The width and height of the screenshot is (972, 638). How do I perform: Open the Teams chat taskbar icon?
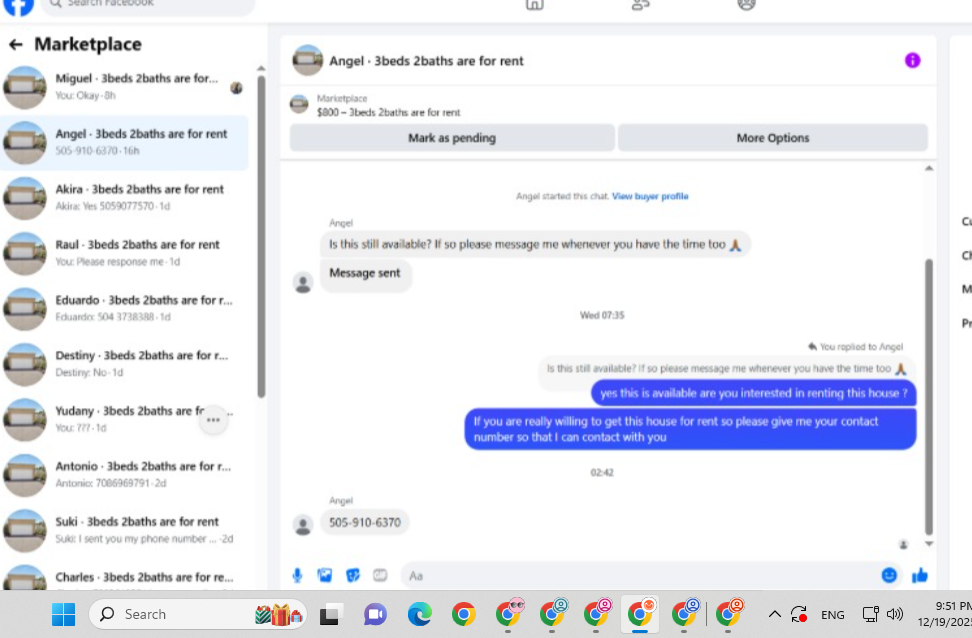(375, 614)
